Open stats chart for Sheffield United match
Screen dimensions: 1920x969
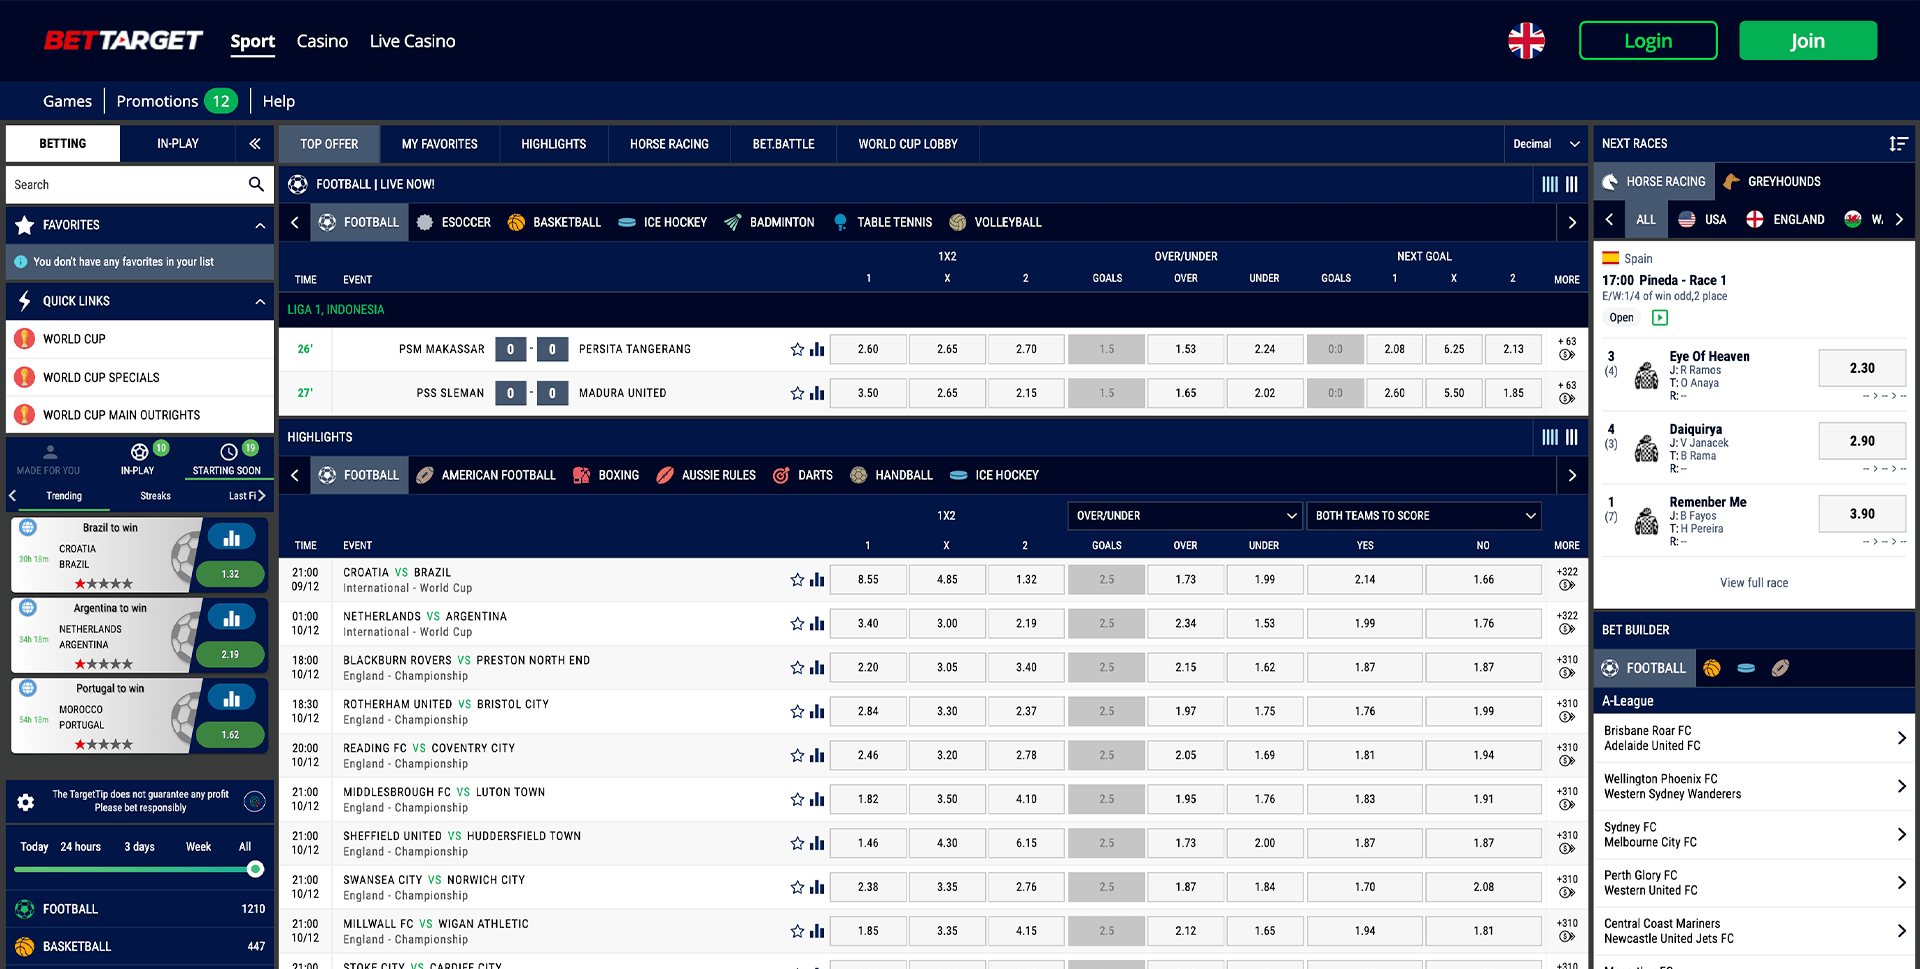817,844
